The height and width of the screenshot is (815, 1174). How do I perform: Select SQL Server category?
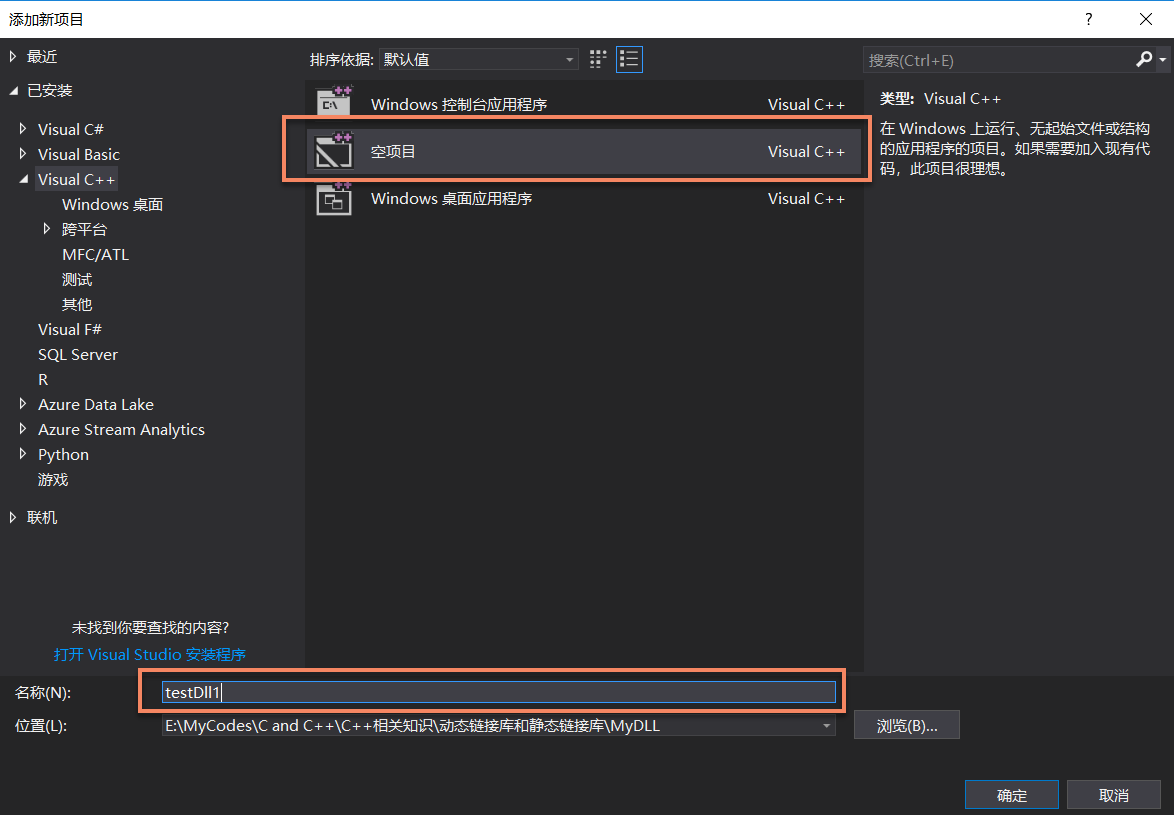point(78,354)
